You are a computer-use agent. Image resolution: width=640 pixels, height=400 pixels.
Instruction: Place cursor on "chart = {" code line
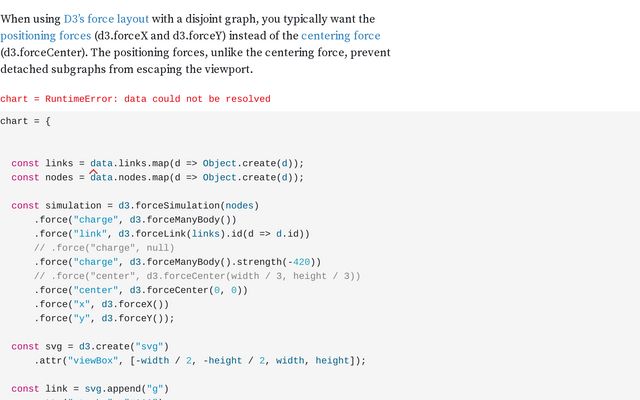click(25, 121)
